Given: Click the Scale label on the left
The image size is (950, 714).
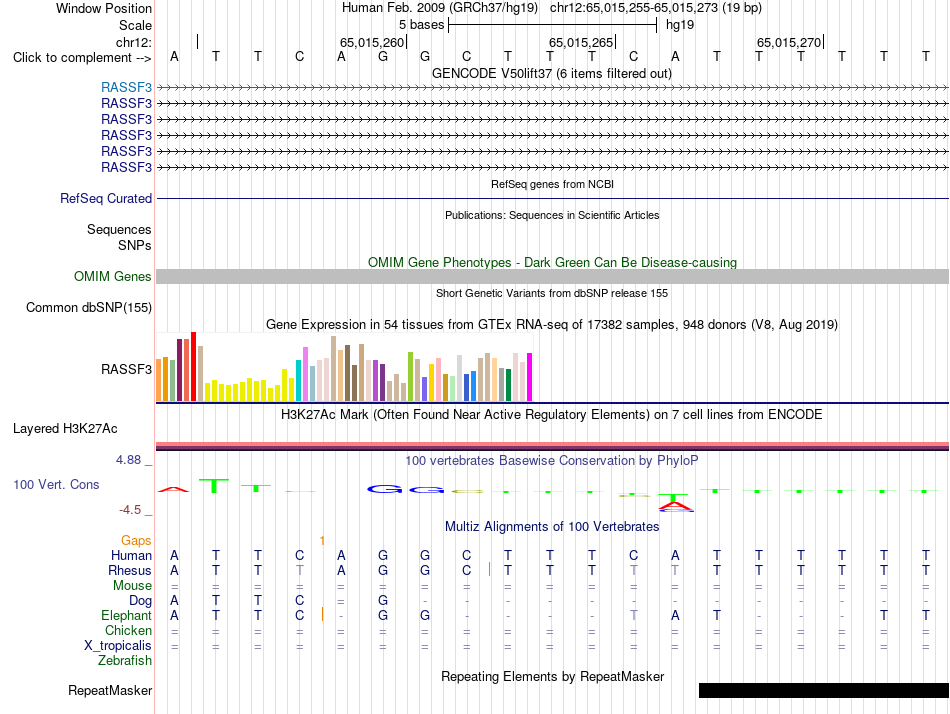Looking at the screenshot, I should pos(135,25).
